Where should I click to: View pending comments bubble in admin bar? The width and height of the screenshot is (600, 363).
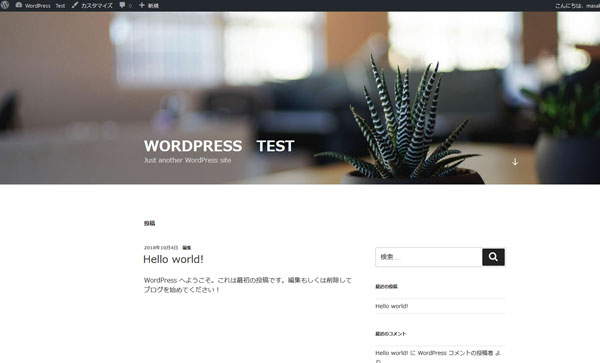[125, 5]
